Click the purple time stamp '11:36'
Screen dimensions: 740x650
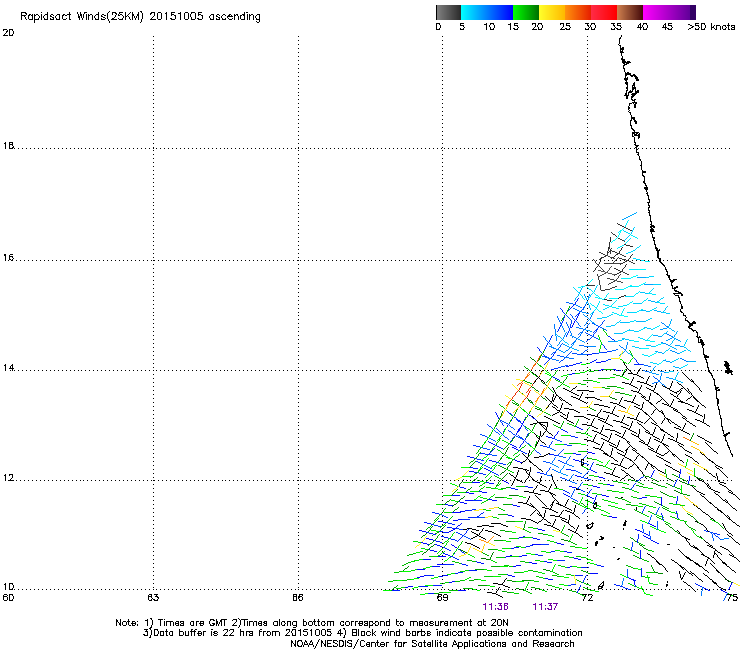coord(495,607)
